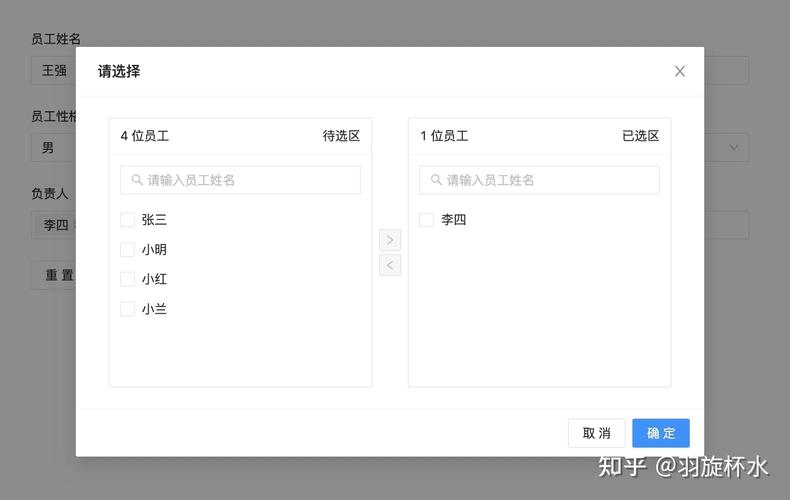Screen dimensions: 790x500
Task: Move selected employees right with > arrow
Action: pyautogui.click(x=390, y=240)
